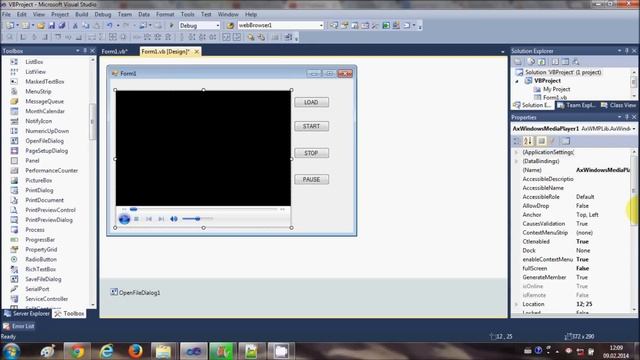Click the media player next track button
Image resolution: width=640 pixels, height=360 pixels.
pyautogui.click(x=161, y=219)
